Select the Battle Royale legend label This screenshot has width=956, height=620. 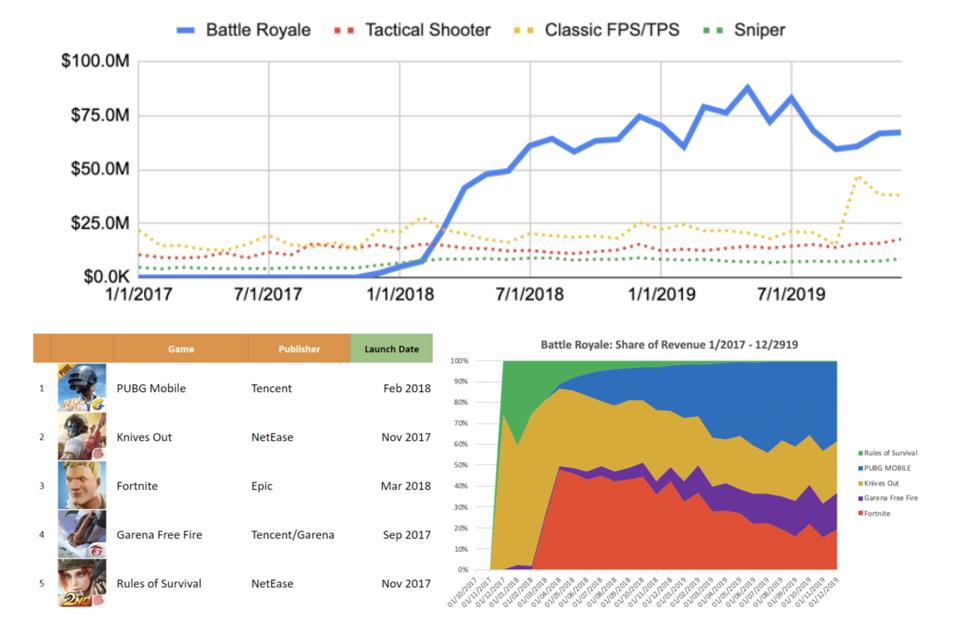258,30
